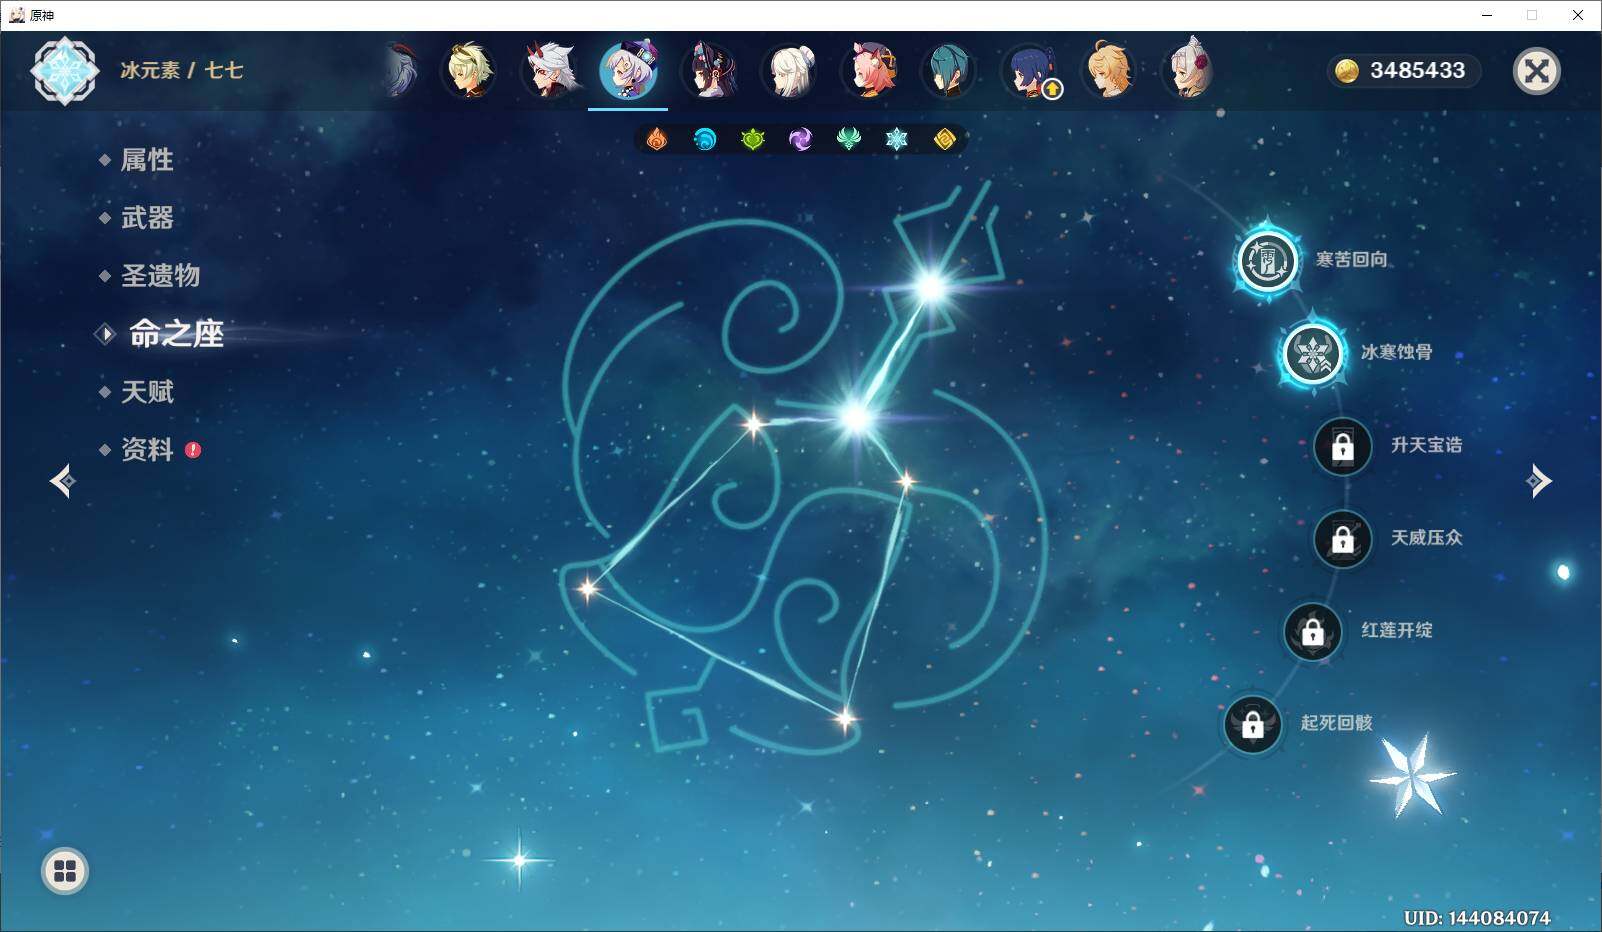The width and height of the screenshot is (1602, 932).
Task: Select Xiangling's avatar with the upgrade arrow
Action: [1029, 71]
